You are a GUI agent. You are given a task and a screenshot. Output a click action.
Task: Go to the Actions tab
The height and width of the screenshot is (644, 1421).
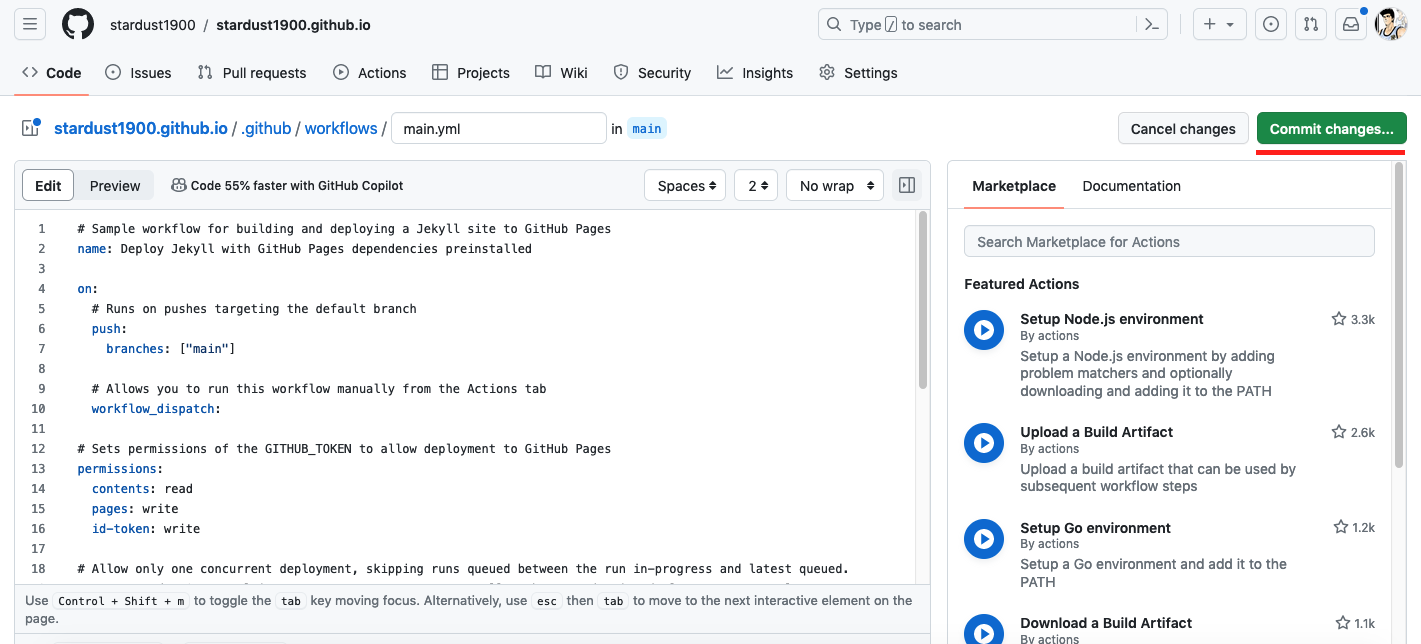(370, 73)
